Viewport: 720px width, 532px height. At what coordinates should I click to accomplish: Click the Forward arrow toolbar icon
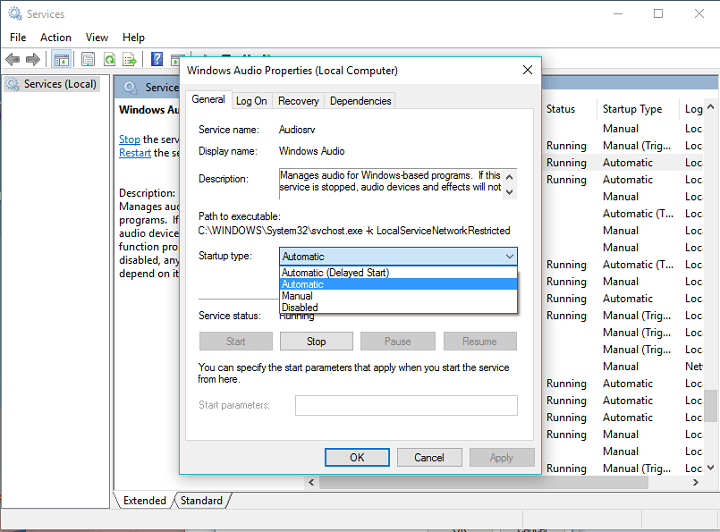coord(34,60)
